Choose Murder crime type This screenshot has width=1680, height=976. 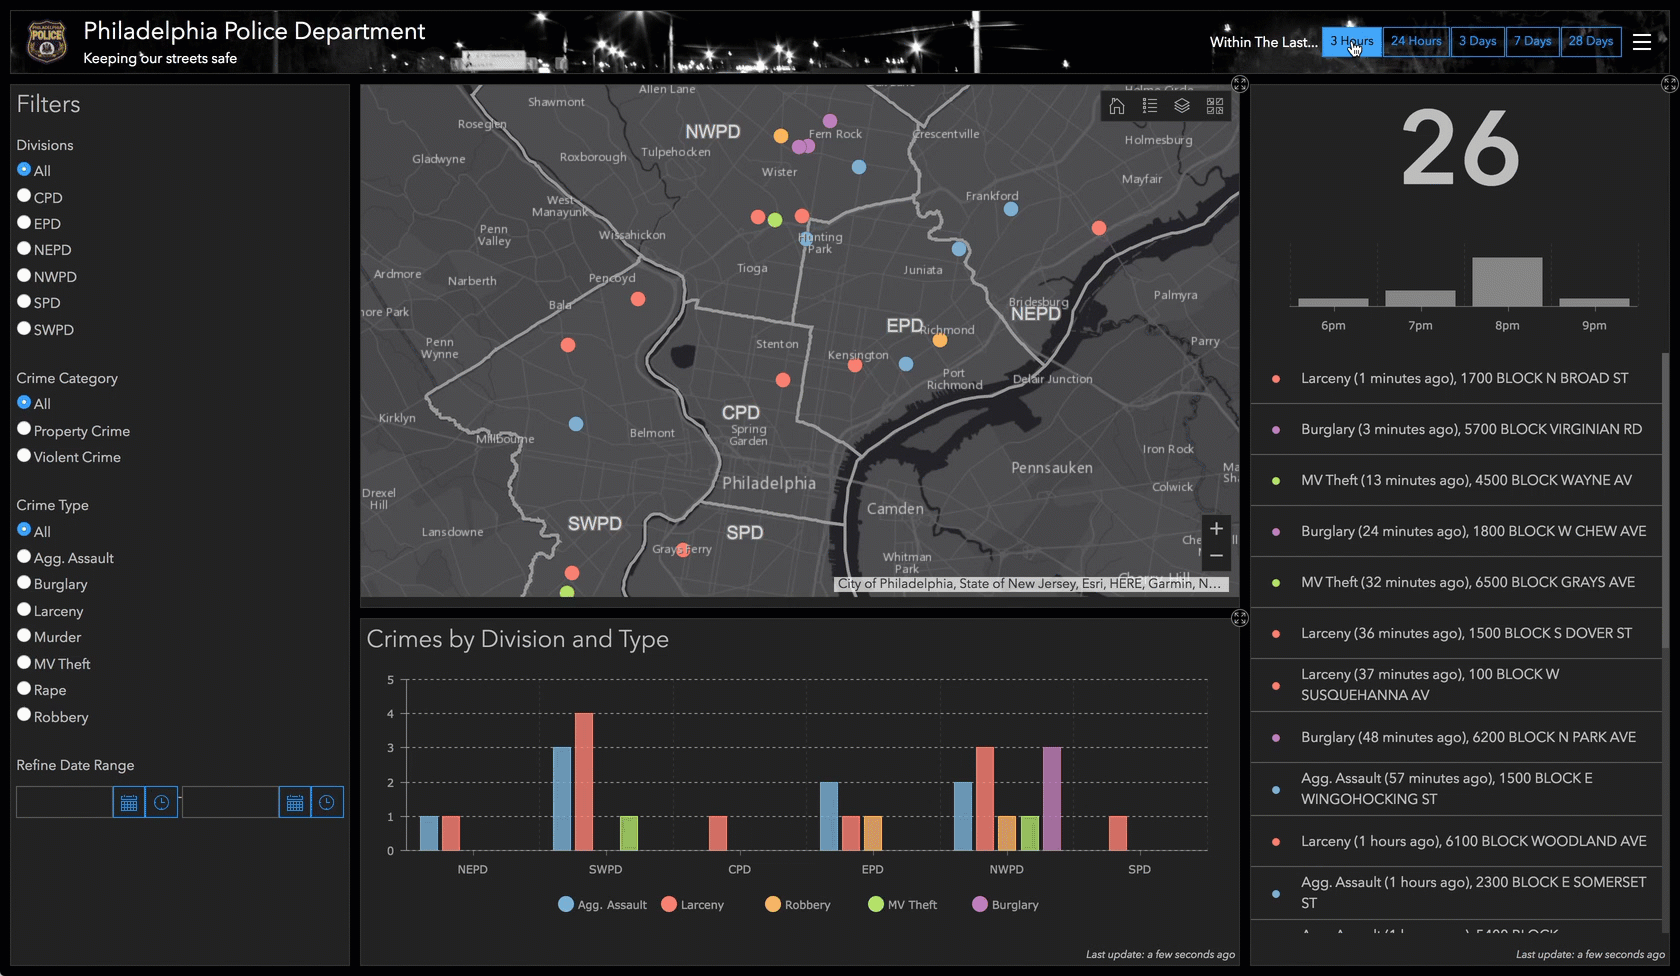pyautogui.click(x=24, y=635)
